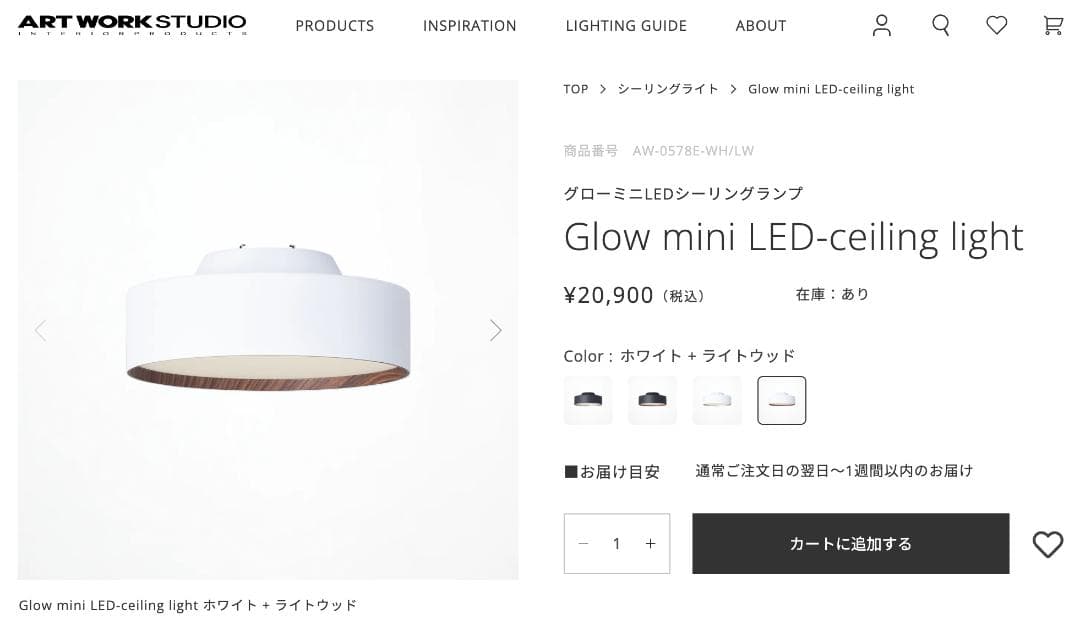
Task: Open シーリングライト breadcrumb category link
Action: (668, 88)
